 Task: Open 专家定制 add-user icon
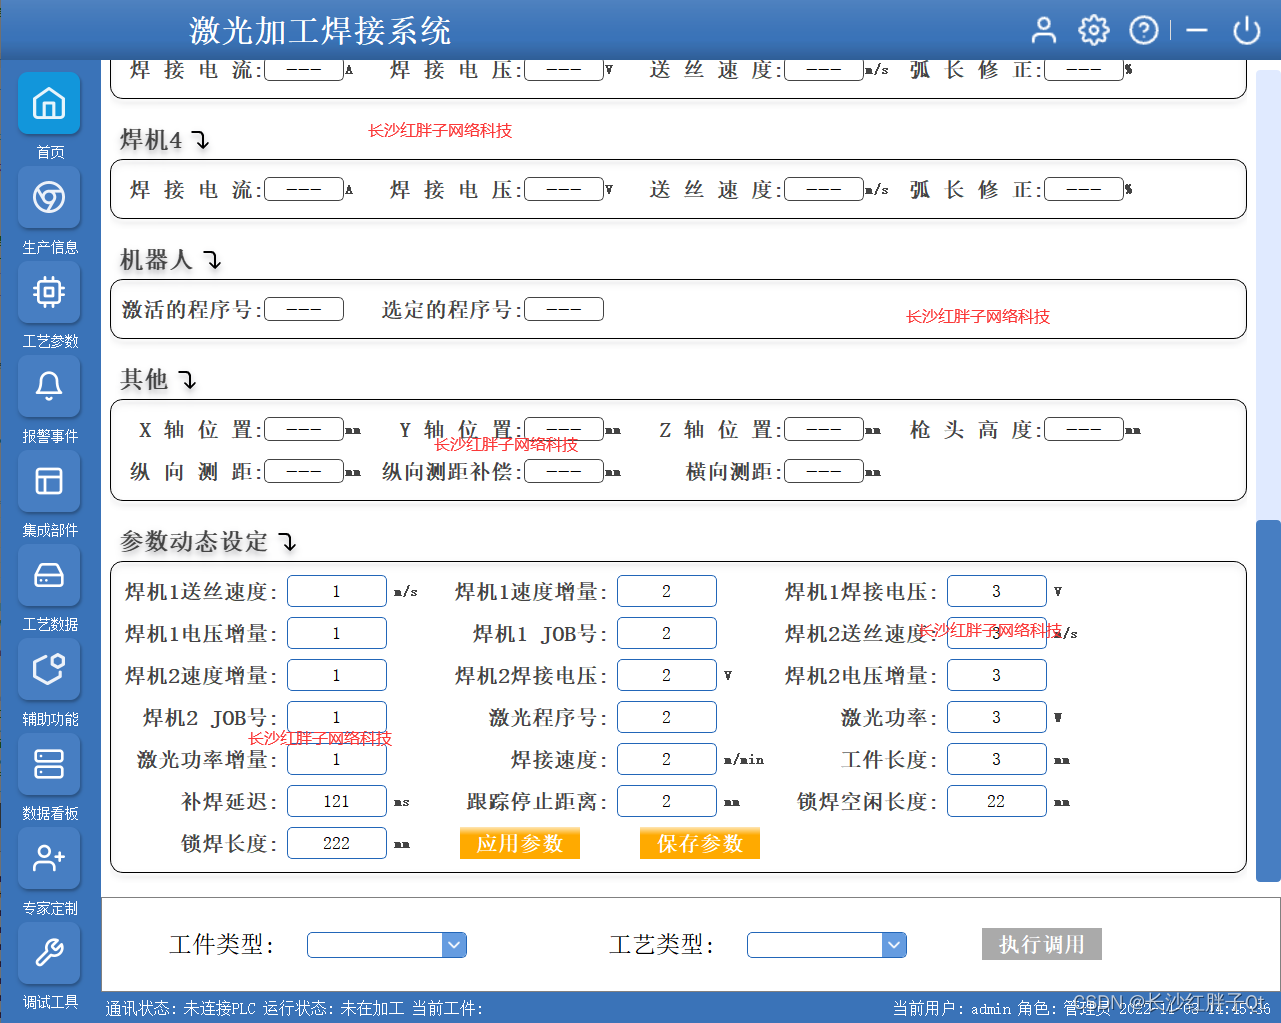click(x=49, y=858)
